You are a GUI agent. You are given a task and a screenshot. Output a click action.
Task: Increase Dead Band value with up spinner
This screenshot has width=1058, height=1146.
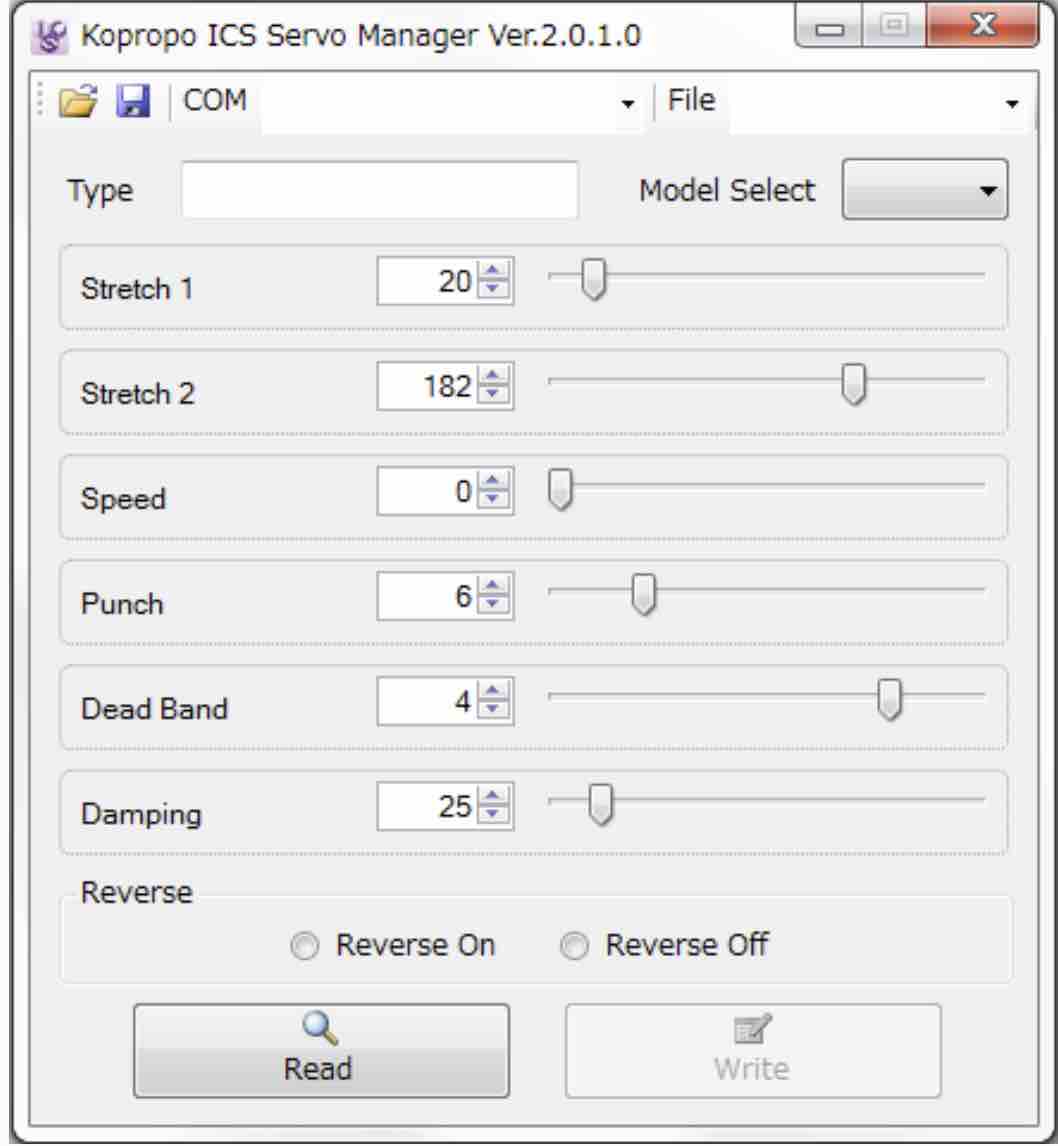coord(493,691)
